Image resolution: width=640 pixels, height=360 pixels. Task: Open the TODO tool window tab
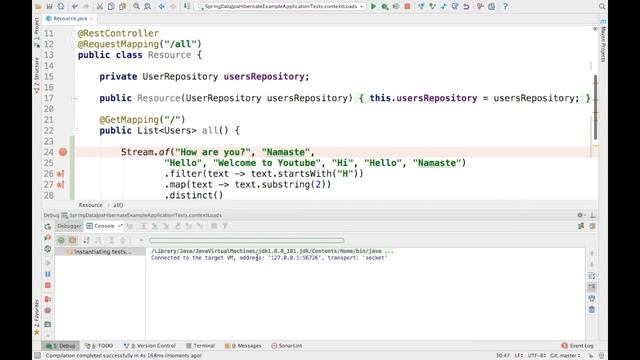[x=99, y=346]
